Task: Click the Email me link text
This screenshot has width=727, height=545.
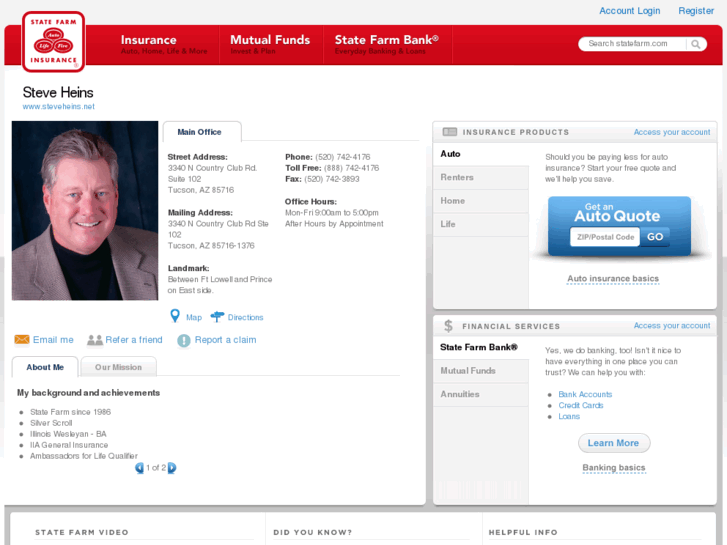Action: click(53, 340)
